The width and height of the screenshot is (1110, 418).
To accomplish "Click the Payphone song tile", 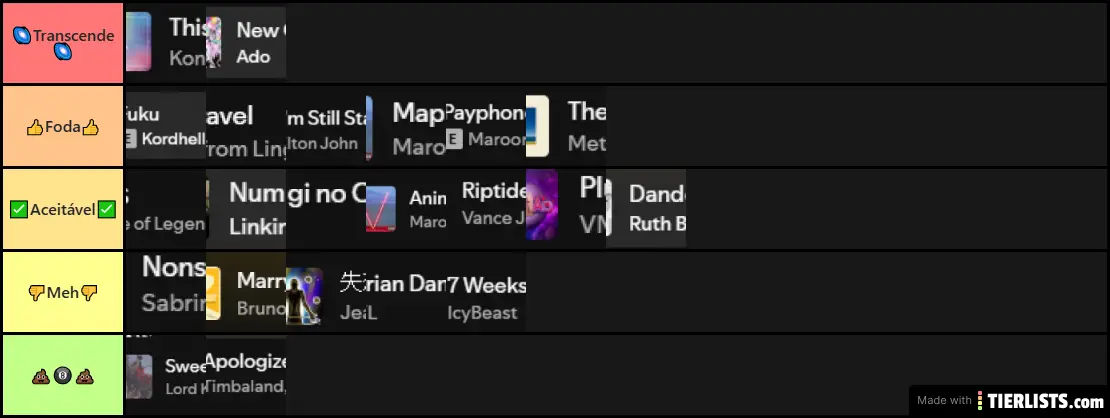I will 485,127.
